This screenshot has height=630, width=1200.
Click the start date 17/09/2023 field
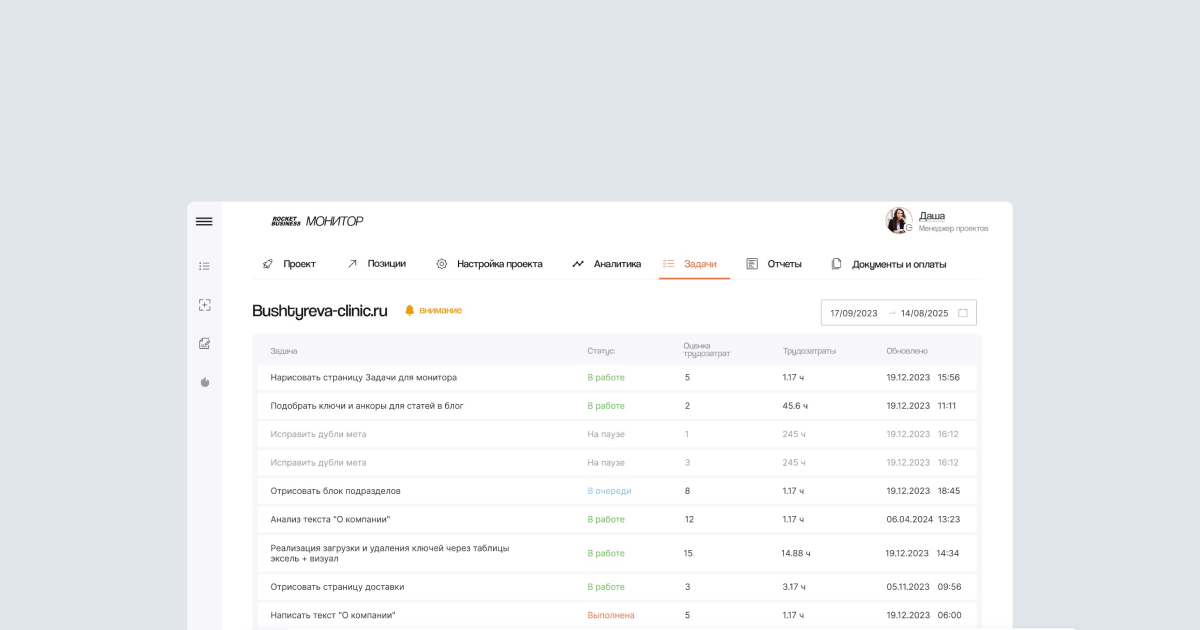pos(853,313)
